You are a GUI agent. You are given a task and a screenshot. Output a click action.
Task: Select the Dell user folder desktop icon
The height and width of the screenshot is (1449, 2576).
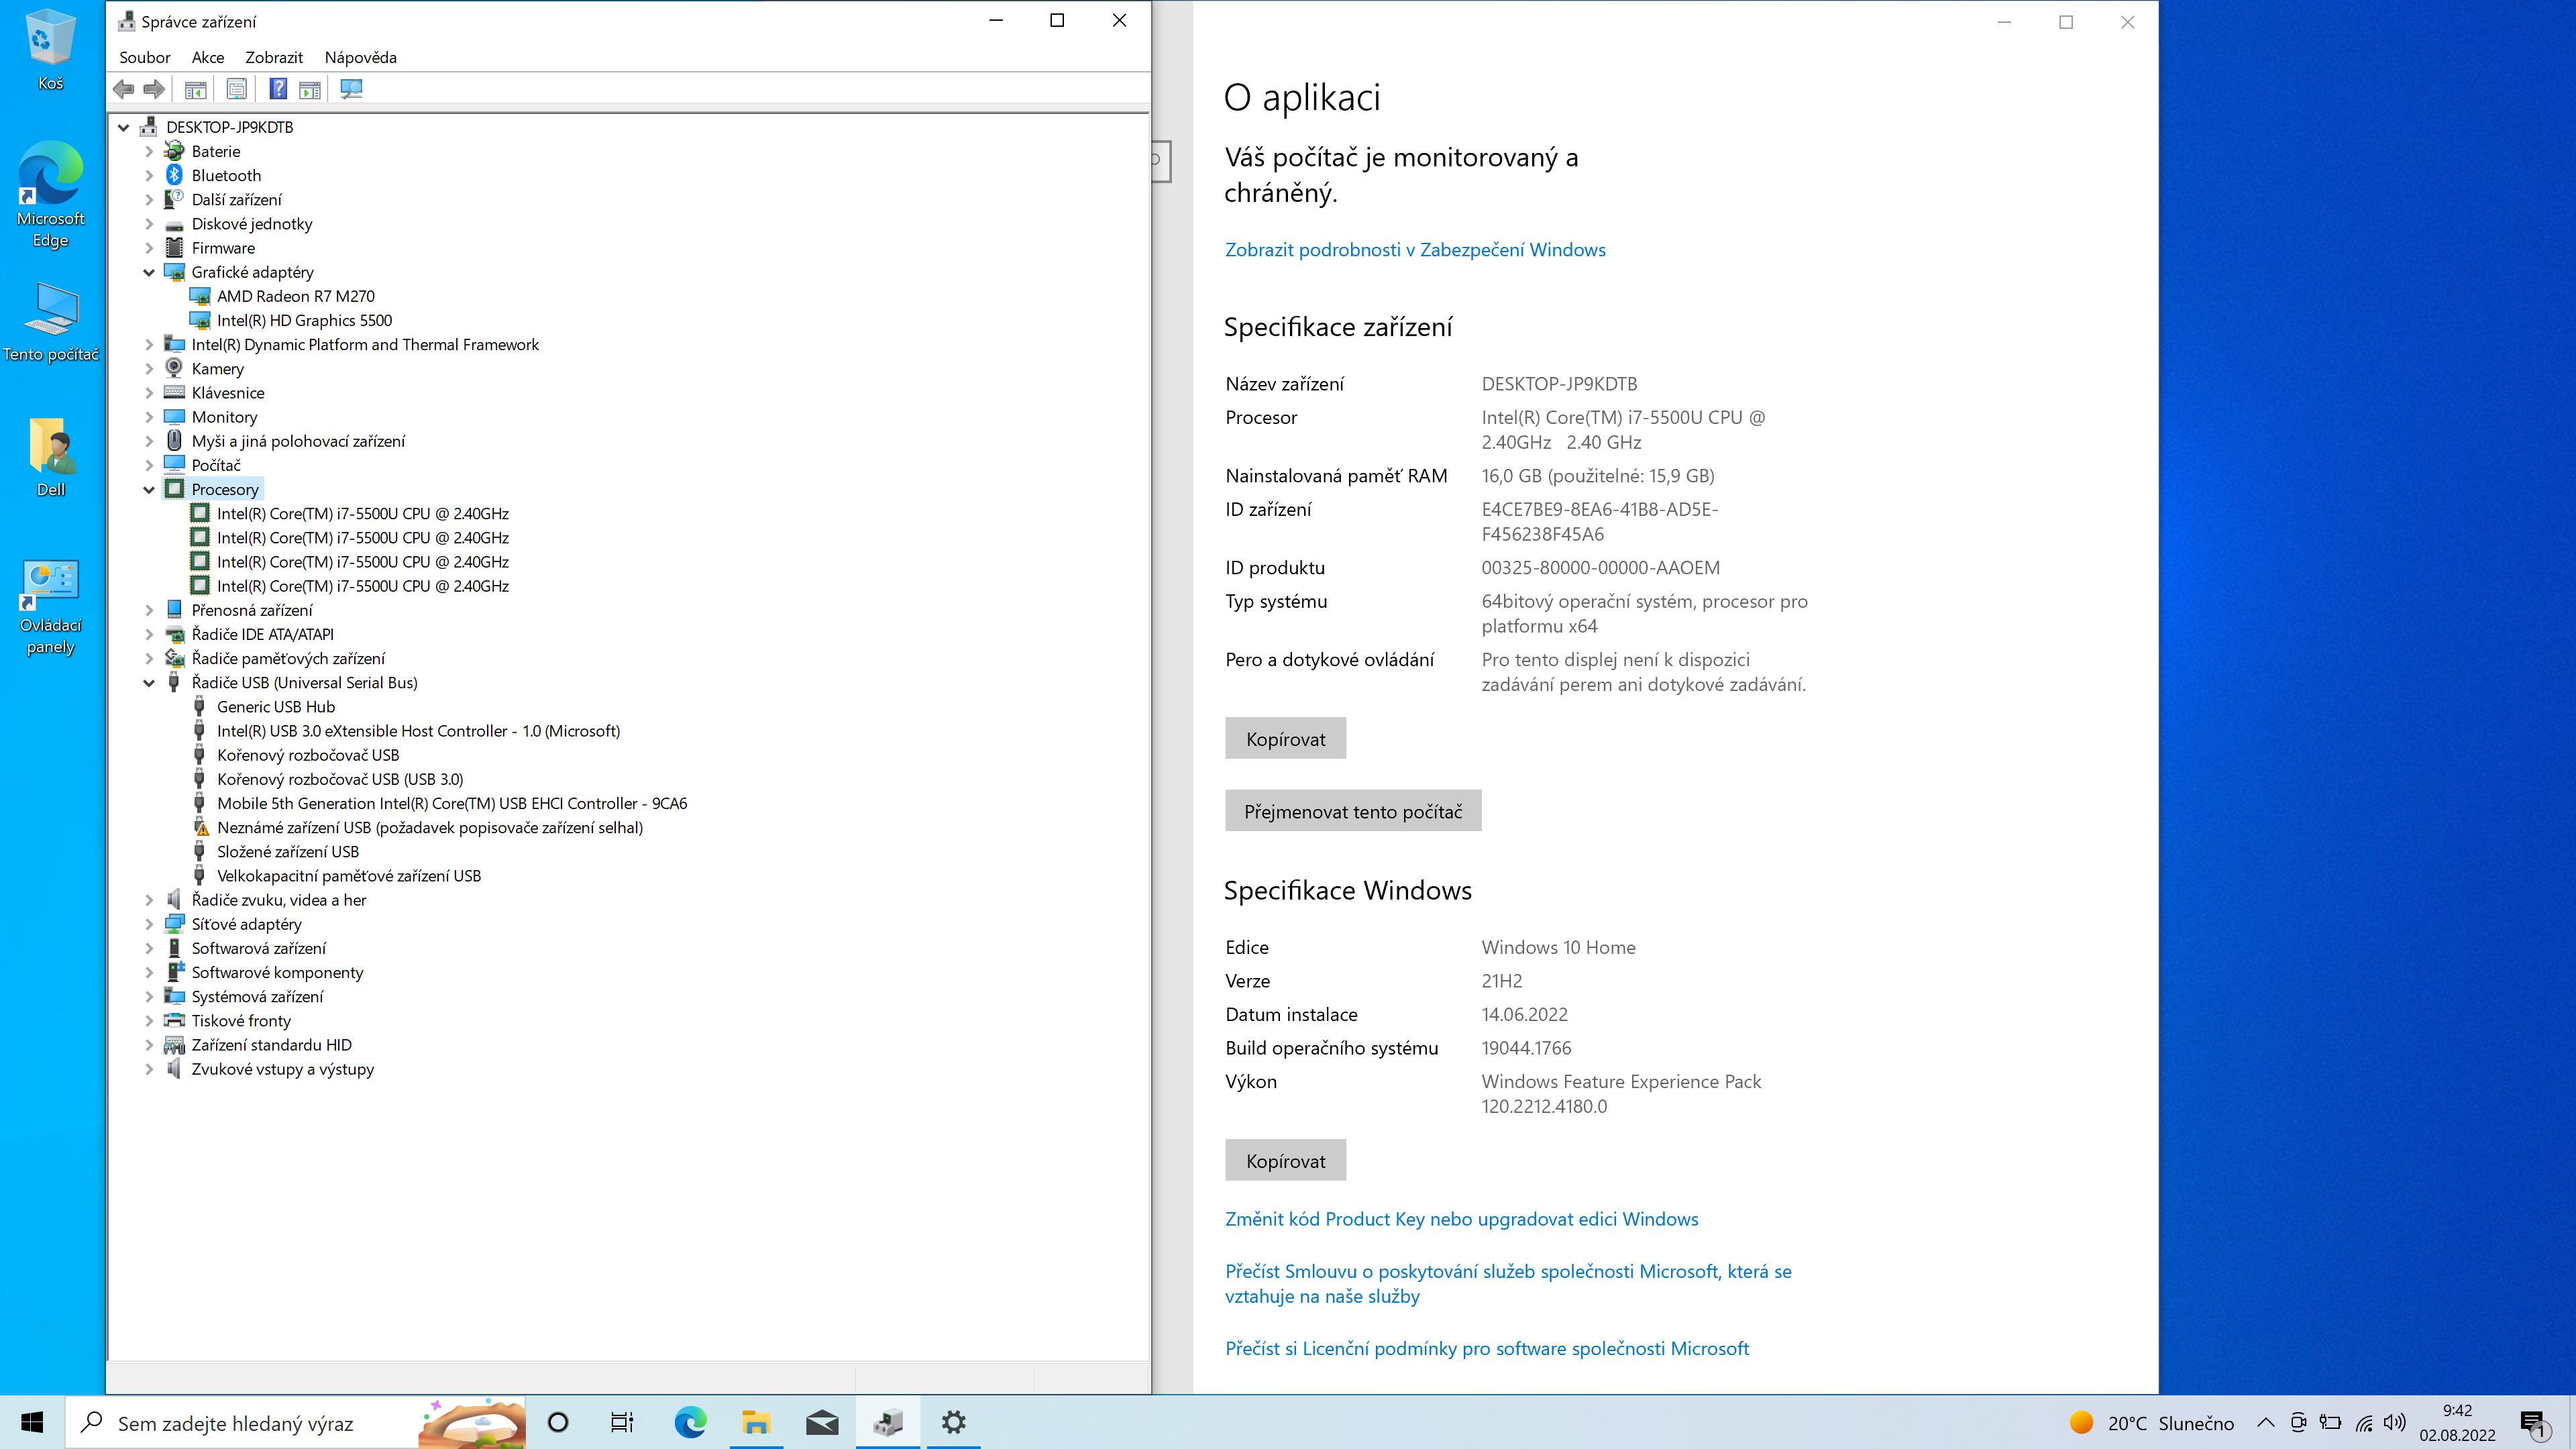click(50, 458)
